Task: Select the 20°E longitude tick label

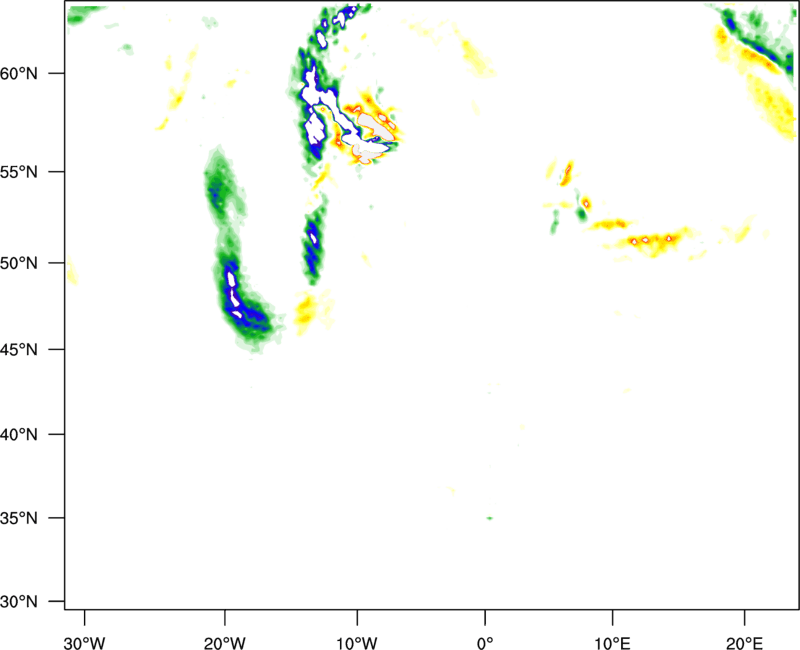Action: click(x=744, y=643)
